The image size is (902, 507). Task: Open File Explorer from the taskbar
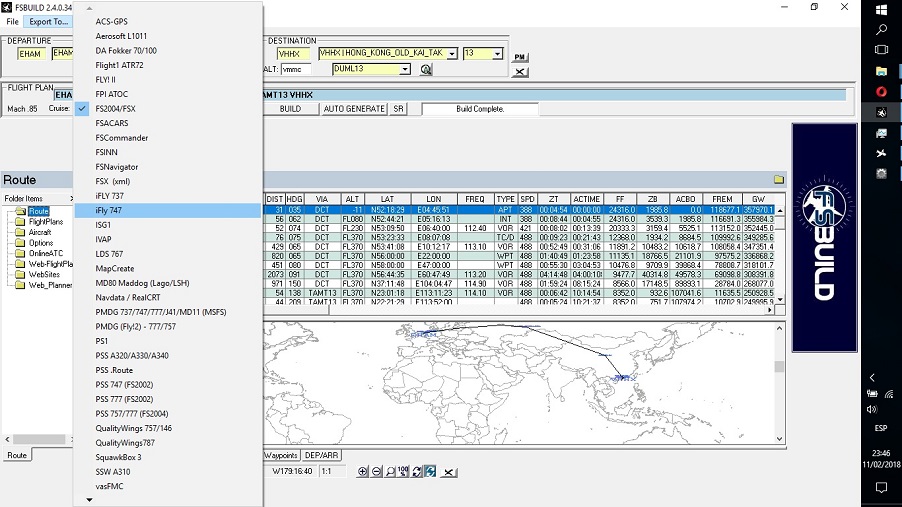click(x=881, y=71)
